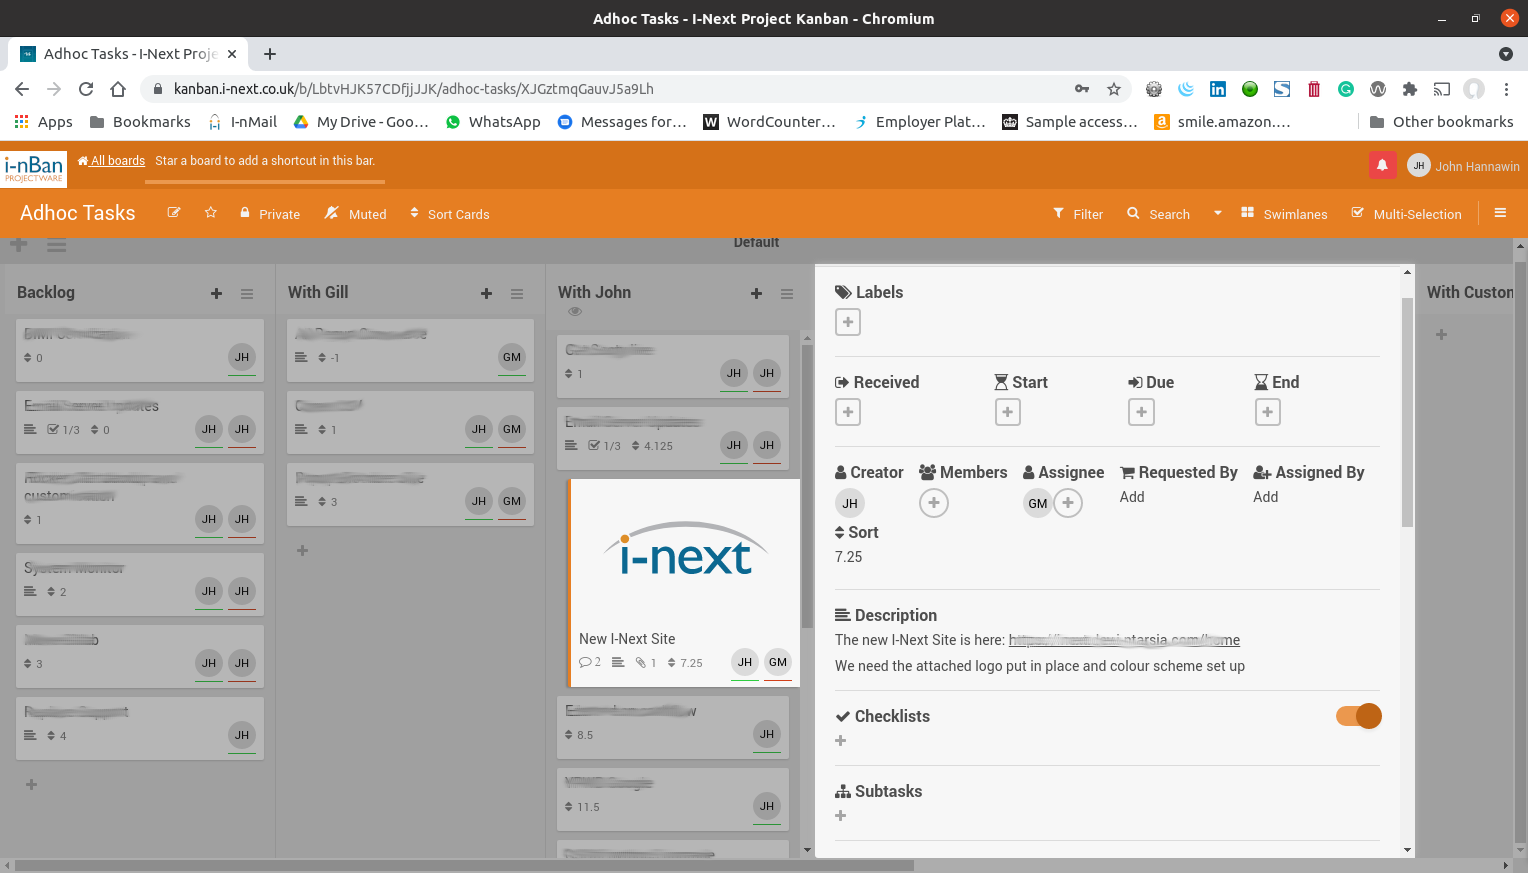1528x873 pixels.
Task: Enable Multi-Selection mode
Action: pyautogui.click(x=1406, y=214)
